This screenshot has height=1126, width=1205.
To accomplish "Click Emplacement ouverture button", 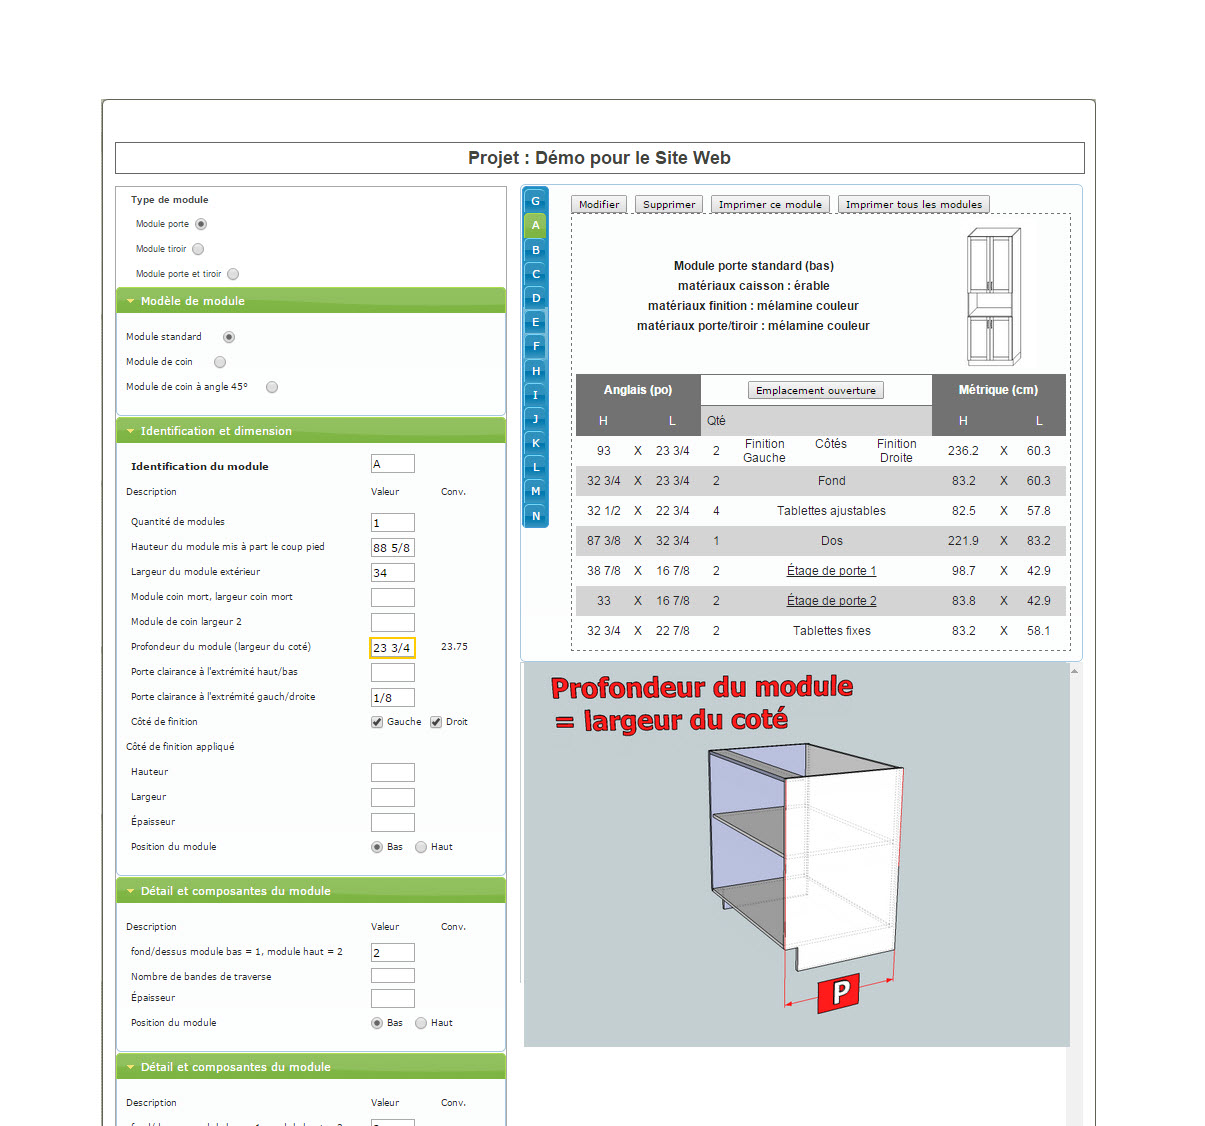I will 815,391.
